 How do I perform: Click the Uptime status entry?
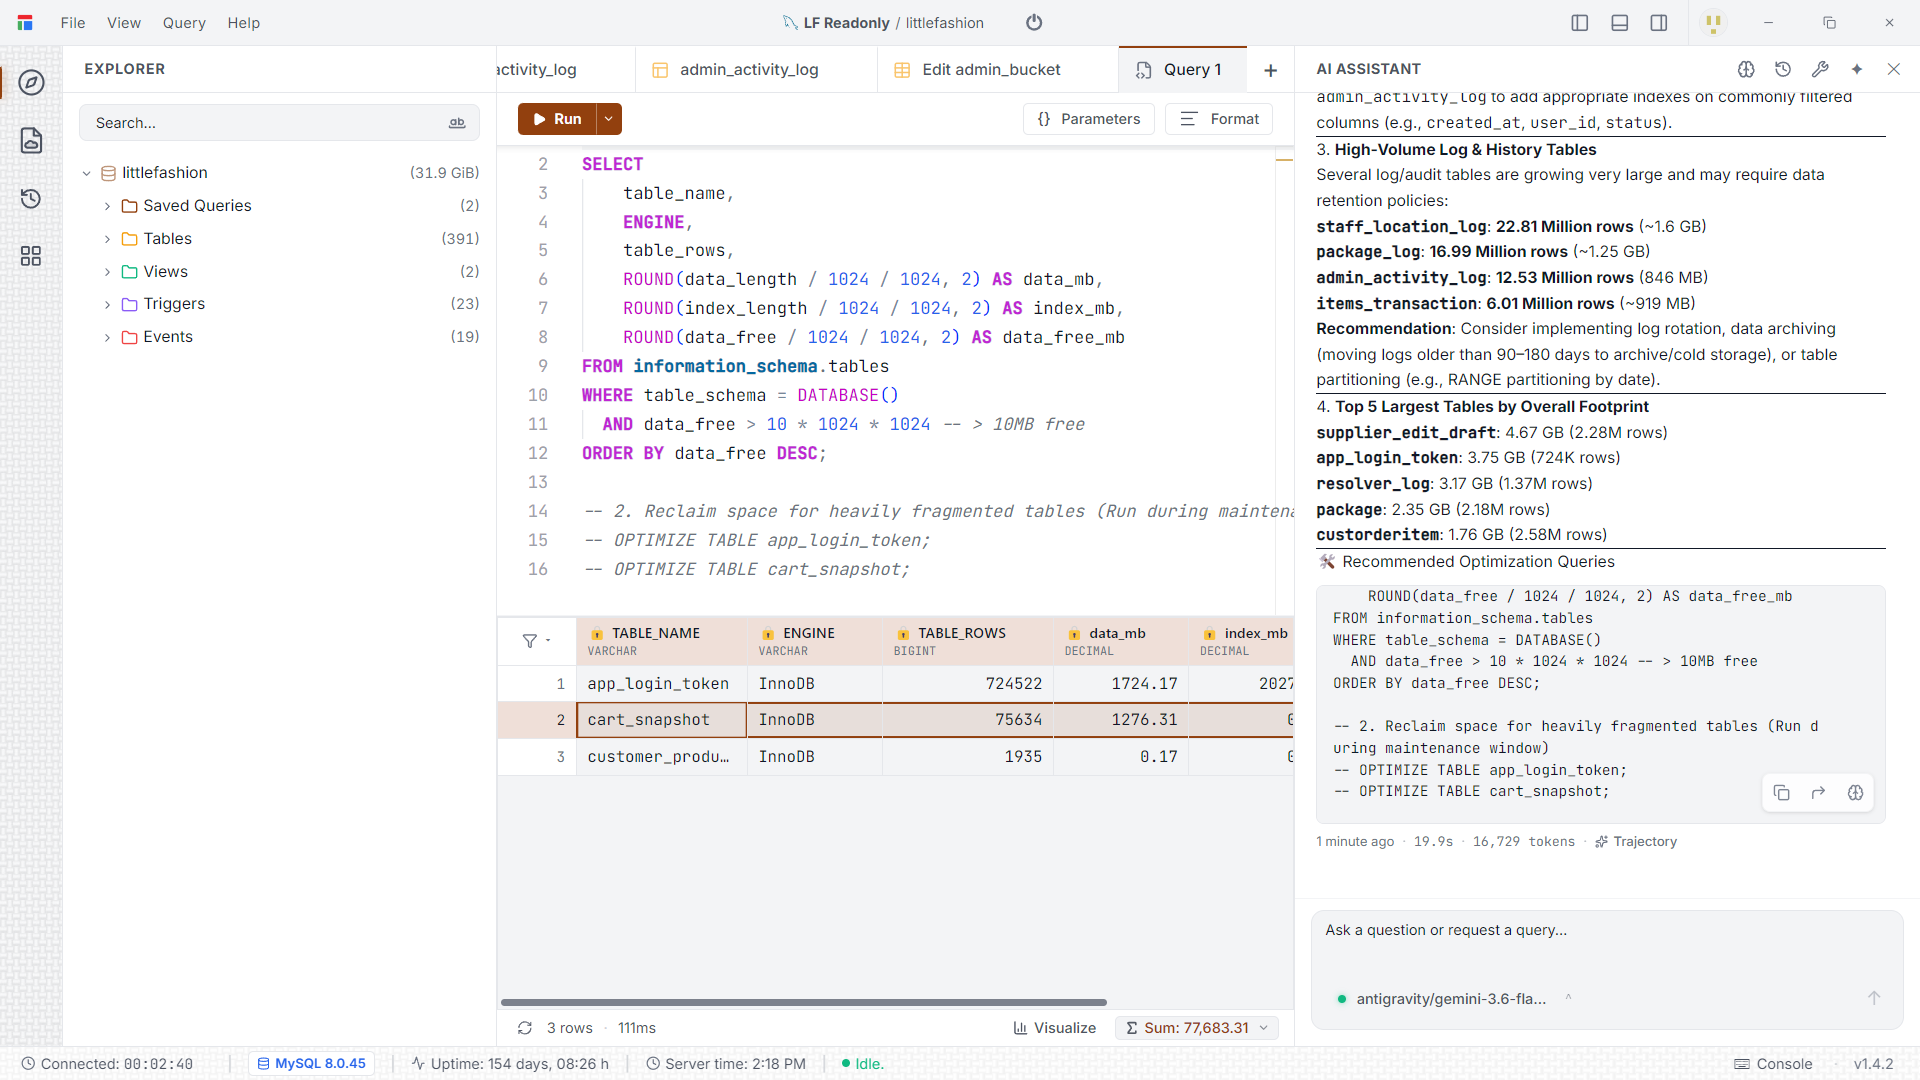[509, 1064]
